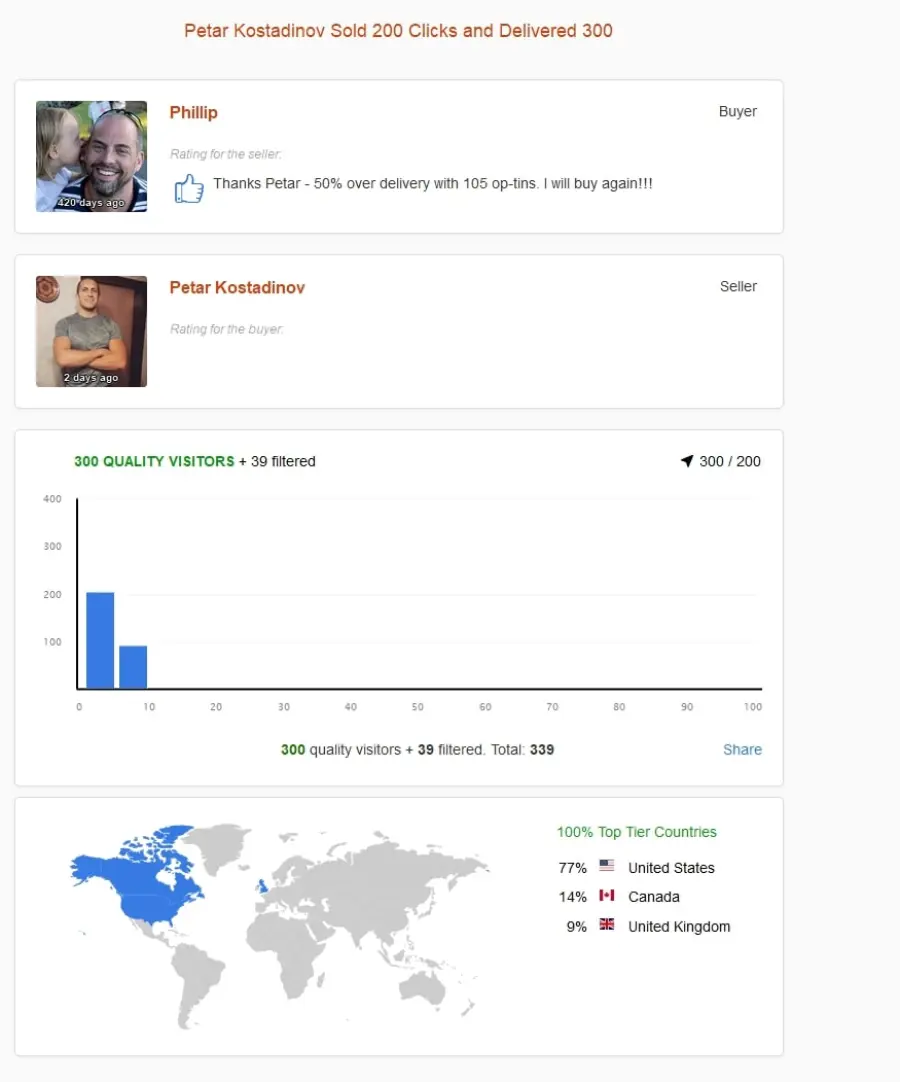Open Phillip's profile photo

coord(91,157)
